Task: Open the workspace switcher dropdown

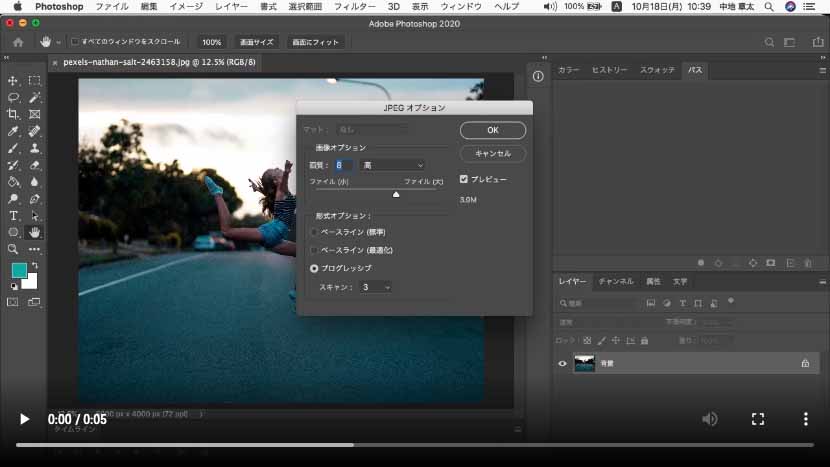Action: point(789,42)
